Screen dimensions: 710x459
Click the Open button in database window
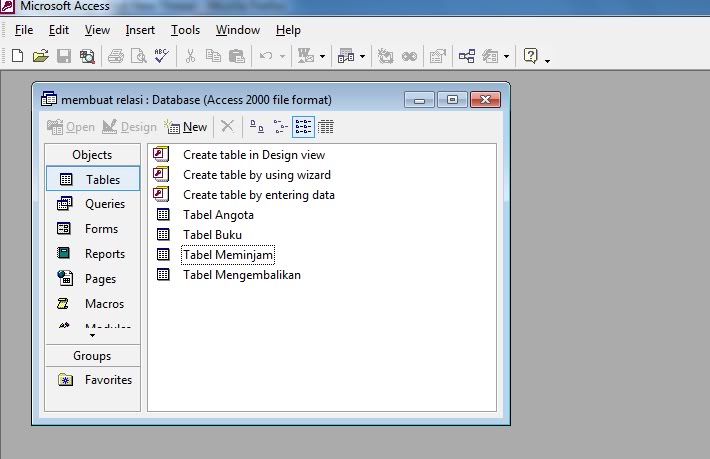click(71, 127)
